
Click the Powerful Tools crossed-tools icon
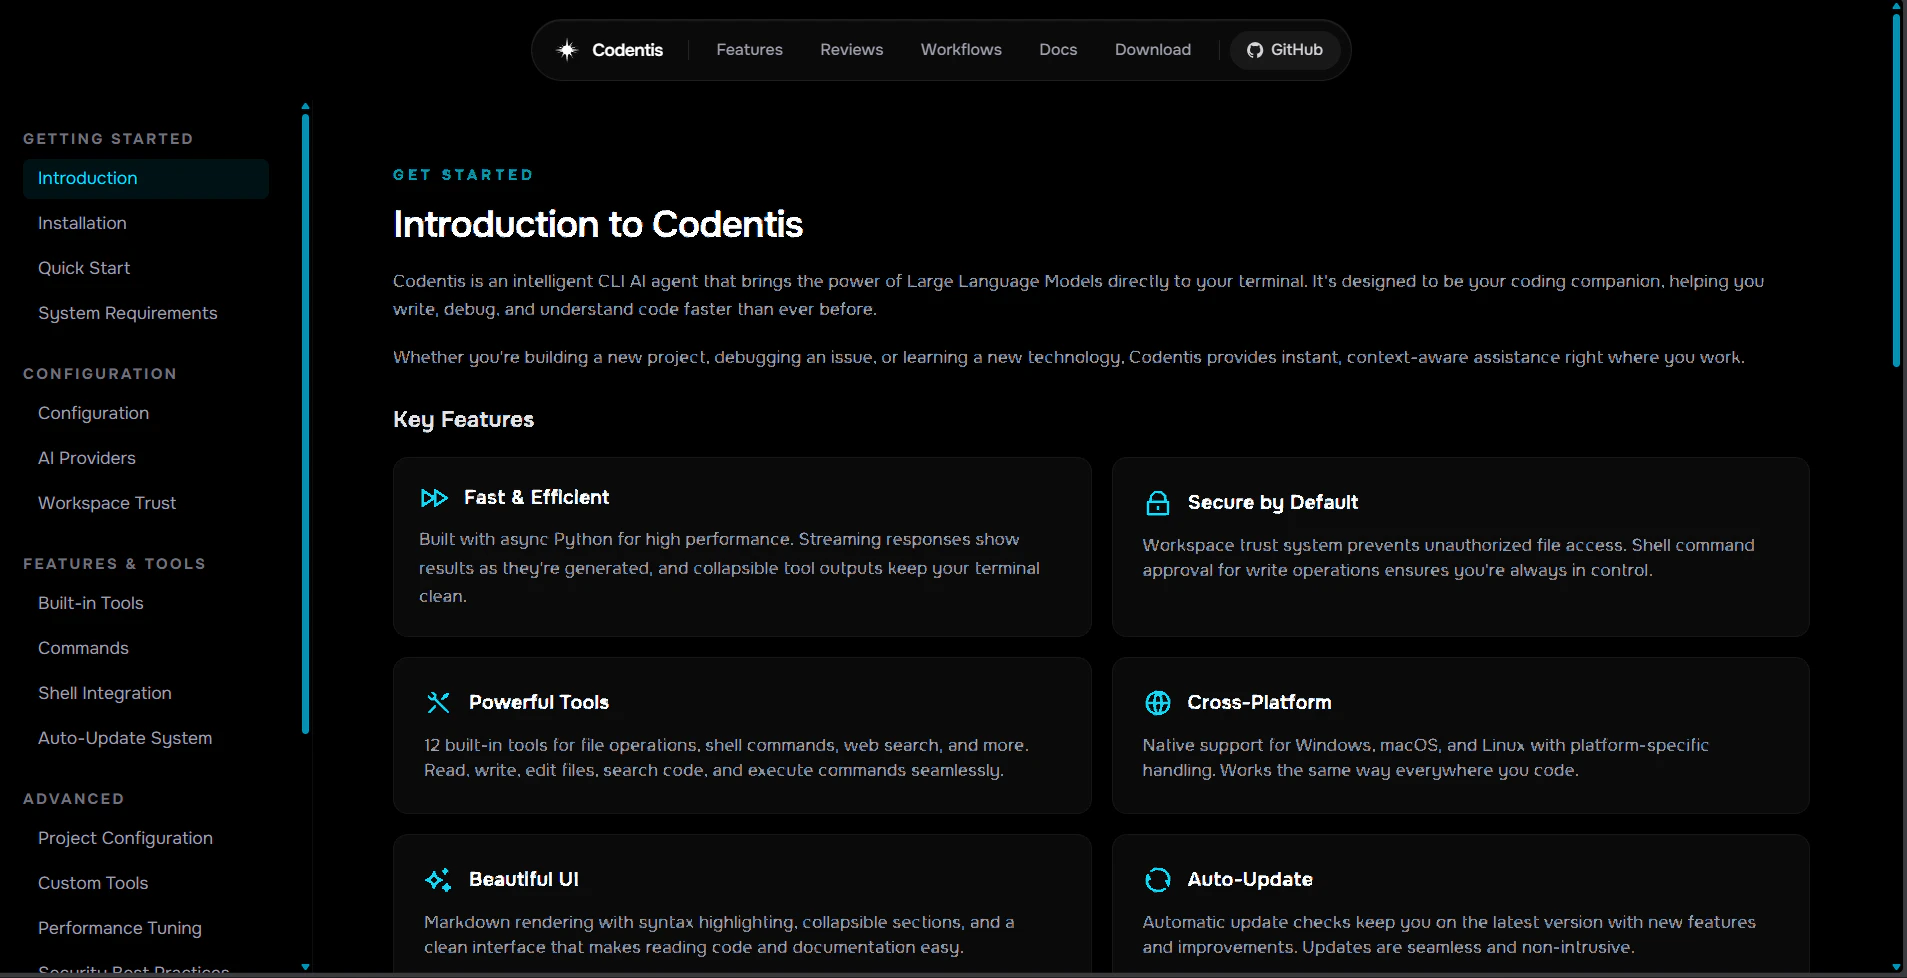pos(438,703)
